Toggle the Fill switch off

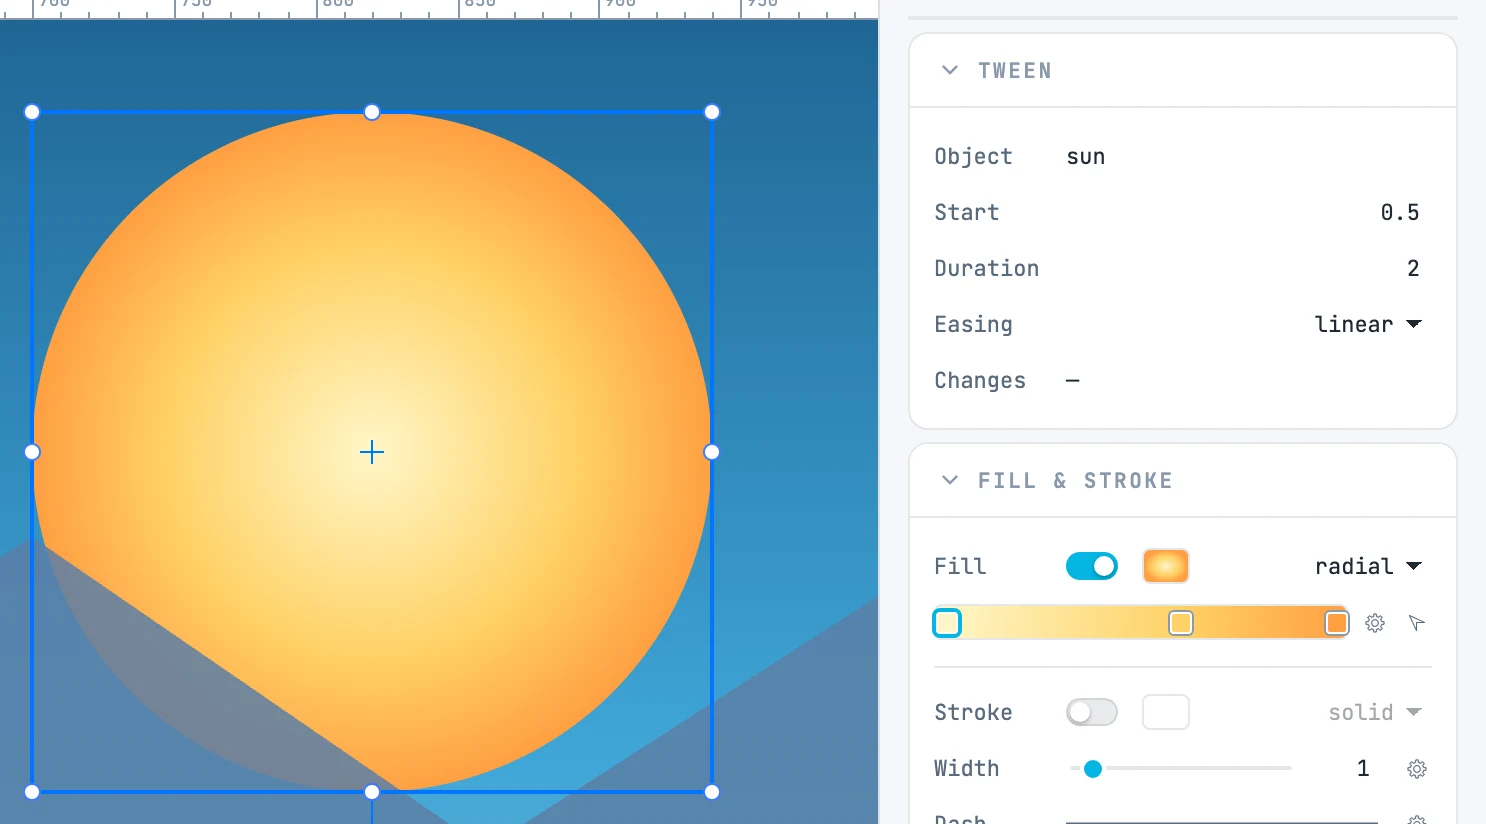coord(1092,566)
